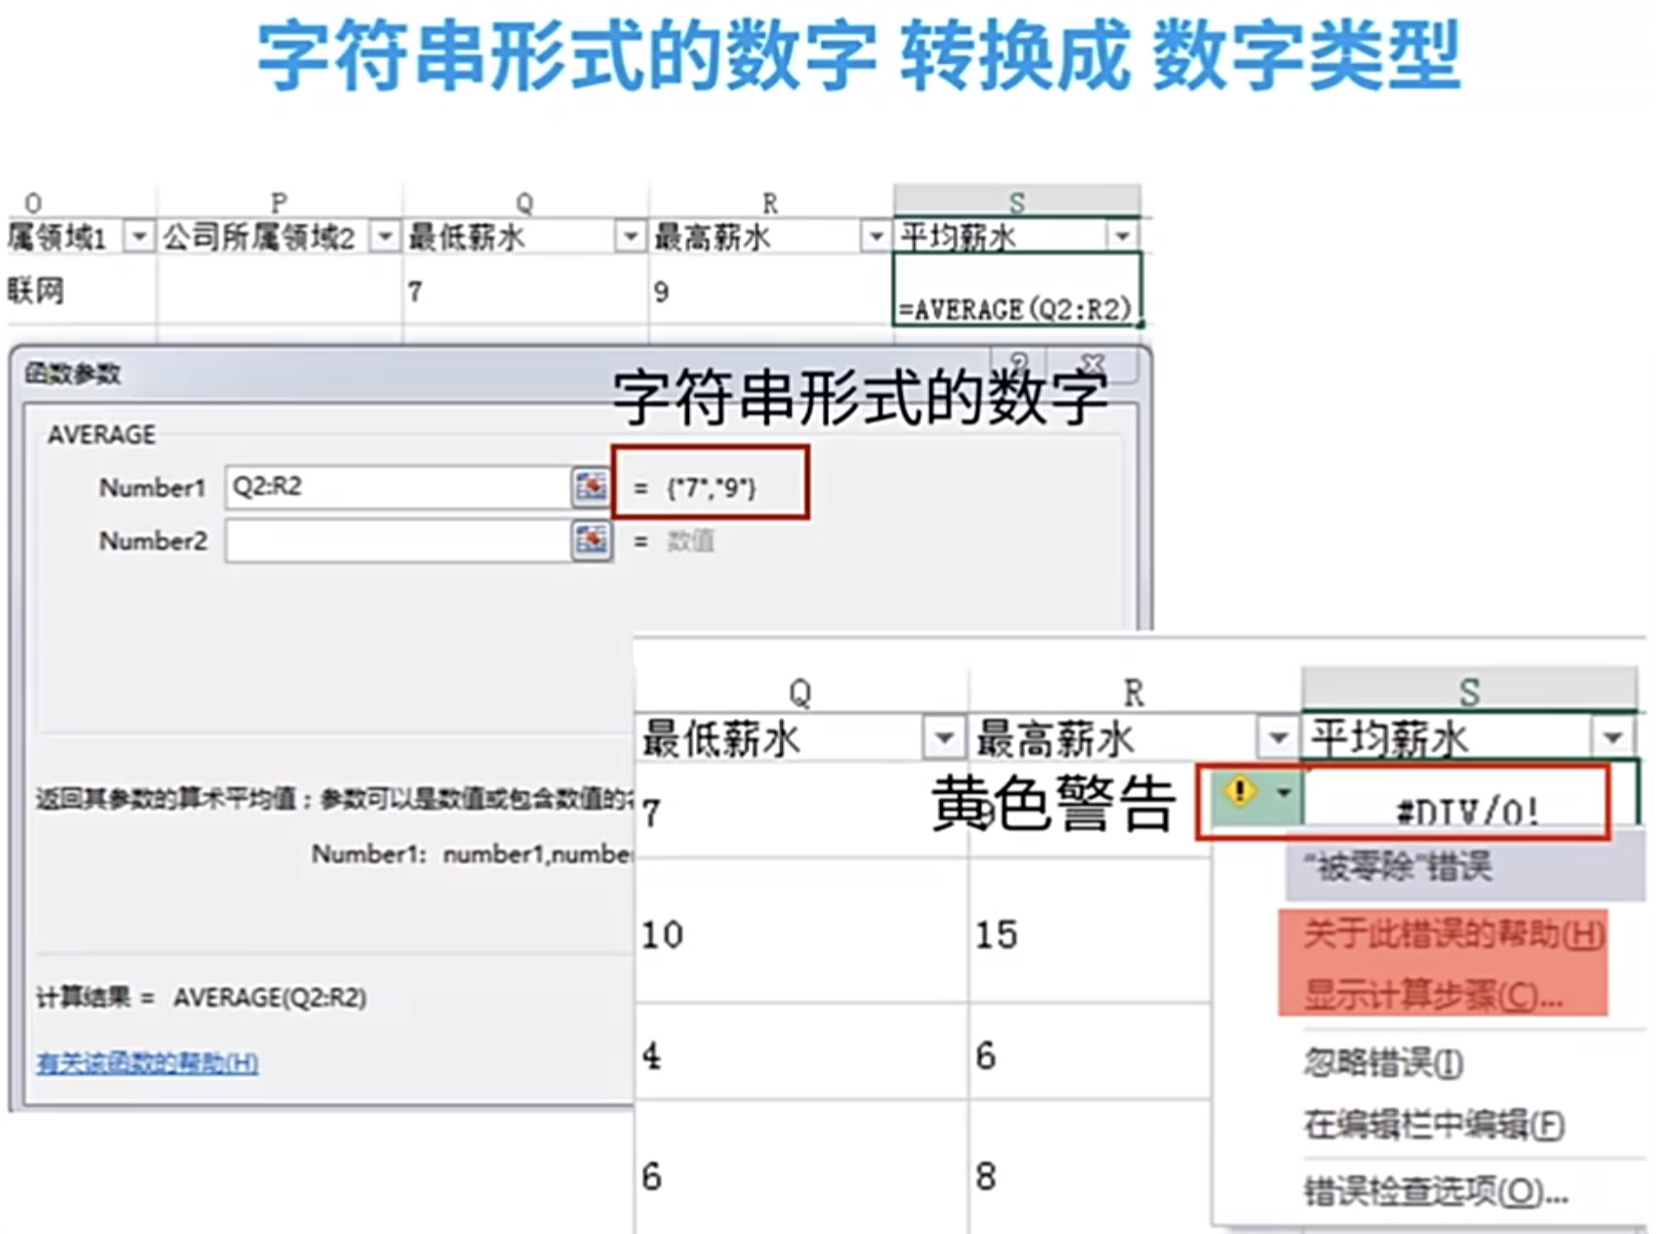
Task: Open 最低薪水 filter dropdown in top table
Action: click(x=630, y=237)
